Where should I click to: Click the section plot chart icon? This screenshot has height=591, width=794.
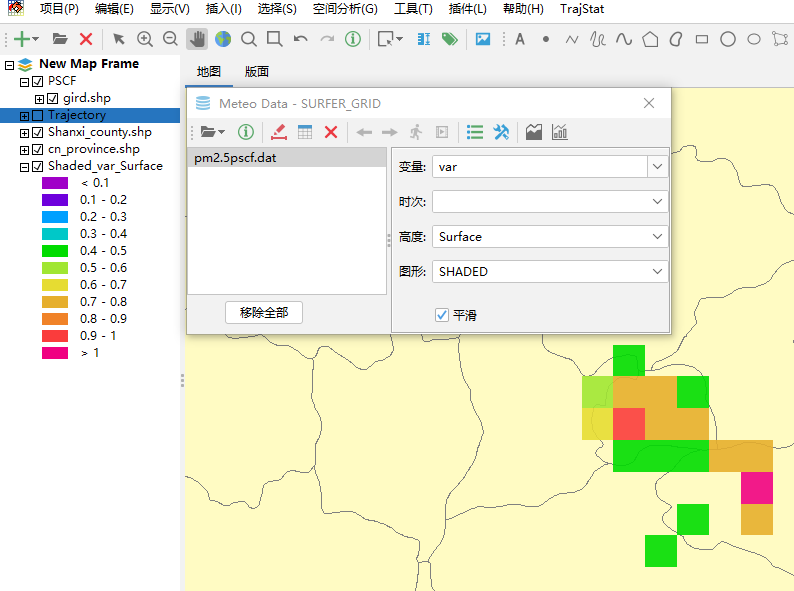[x=534, y=132]
